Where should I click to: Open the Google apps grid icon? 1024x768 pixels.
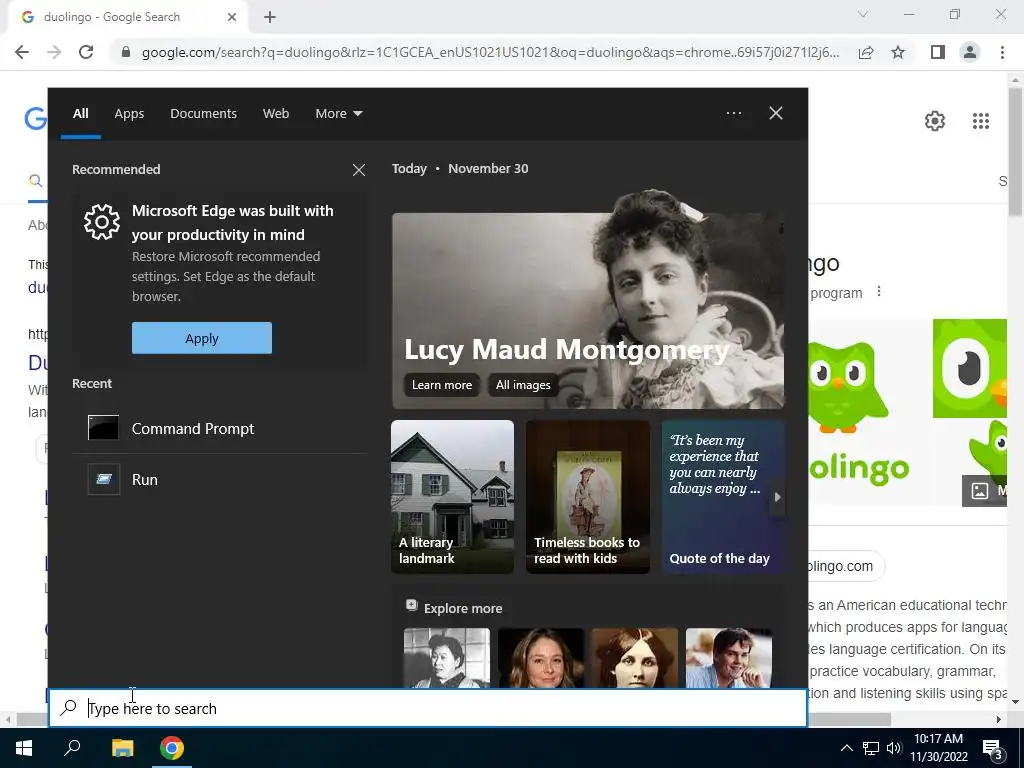[981, 121]
